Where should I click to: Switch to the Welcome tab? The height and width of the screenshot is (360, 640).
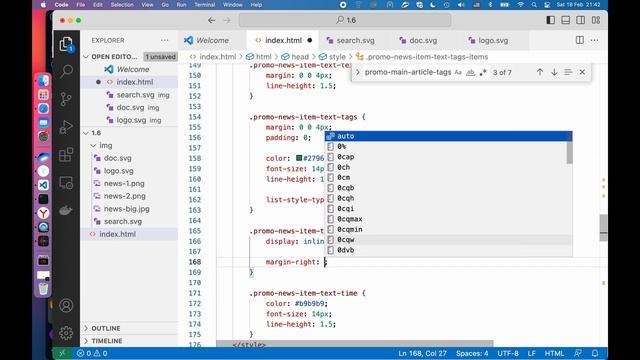coord(212,40)
